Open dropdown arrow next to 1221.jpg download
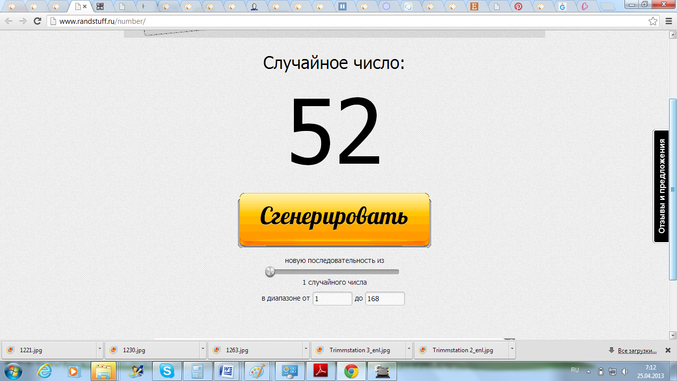The width and height of the screenshot is (677, 381). (x=99, y=350)
